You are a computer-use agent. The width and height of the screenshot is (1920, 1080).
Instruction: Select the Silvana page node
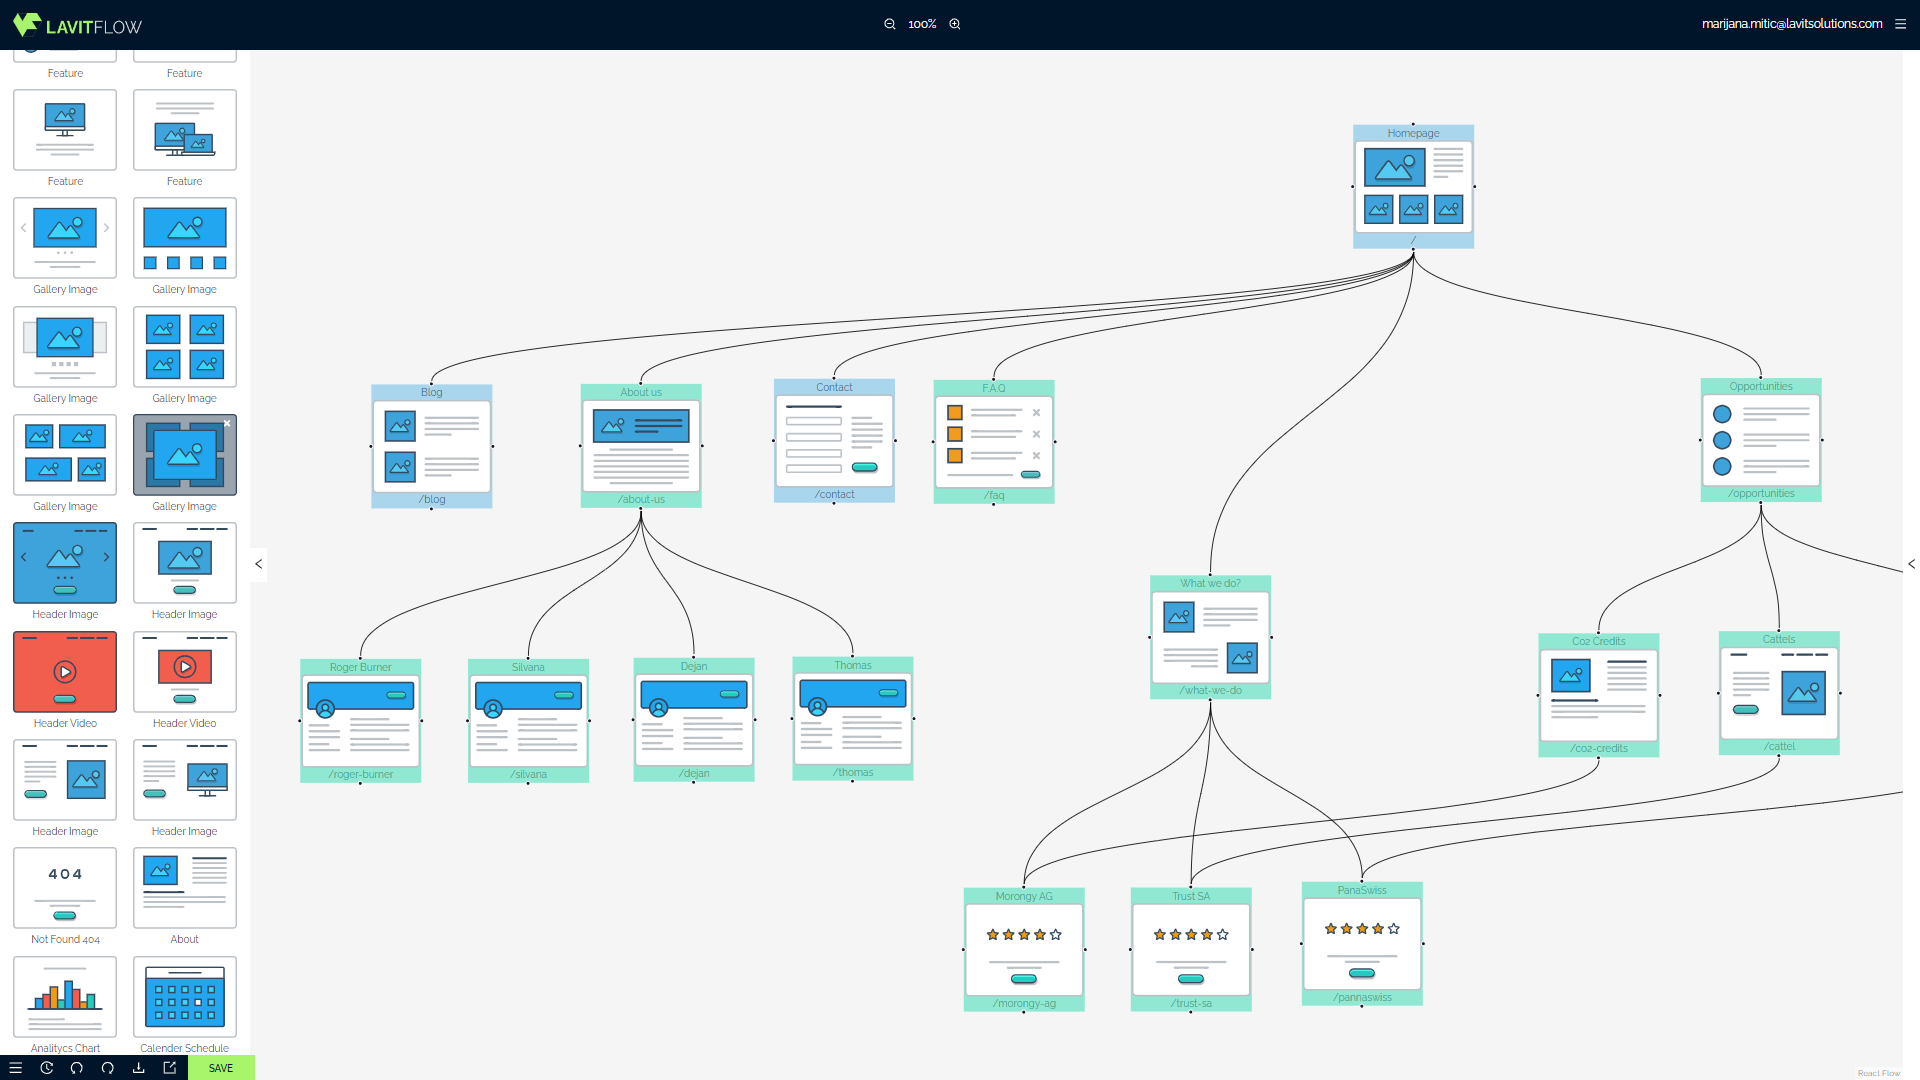coord(528,721)
